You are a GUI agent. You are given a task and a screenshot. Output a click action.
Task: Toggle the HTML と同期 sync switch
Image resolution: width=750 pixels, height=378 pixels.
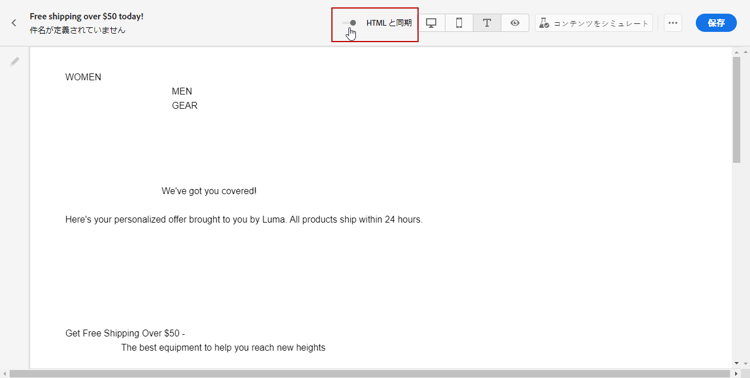[x=349, y=22]
